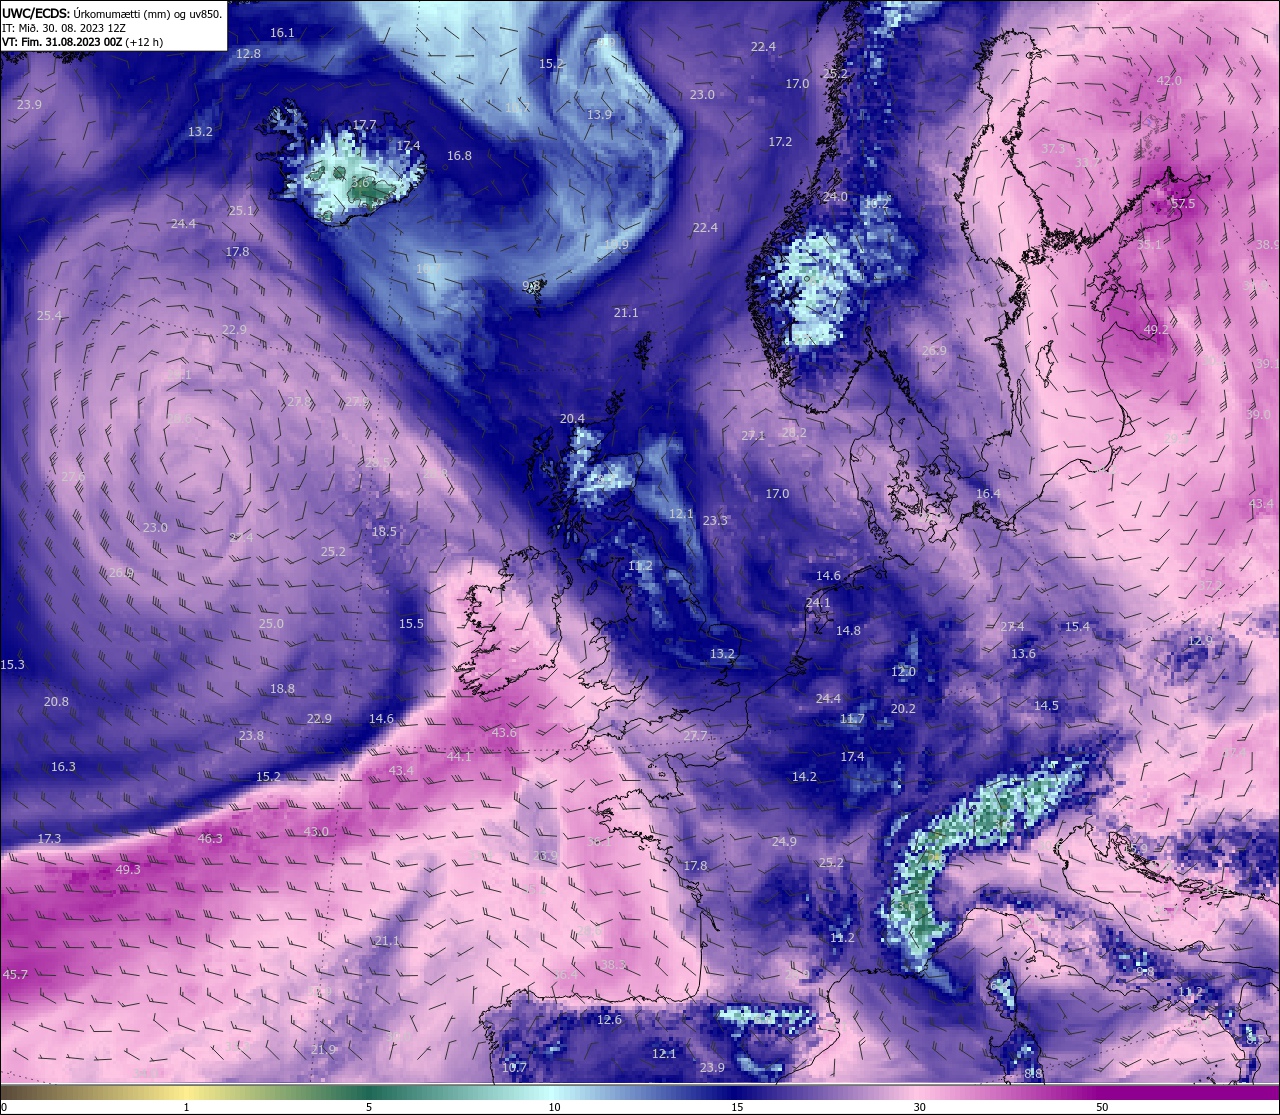Click the 14.2 value over eastern France
Image resolution: width=1280 pixels, height=1115 pixels.
pyautogui.click(x=804, y=777)
